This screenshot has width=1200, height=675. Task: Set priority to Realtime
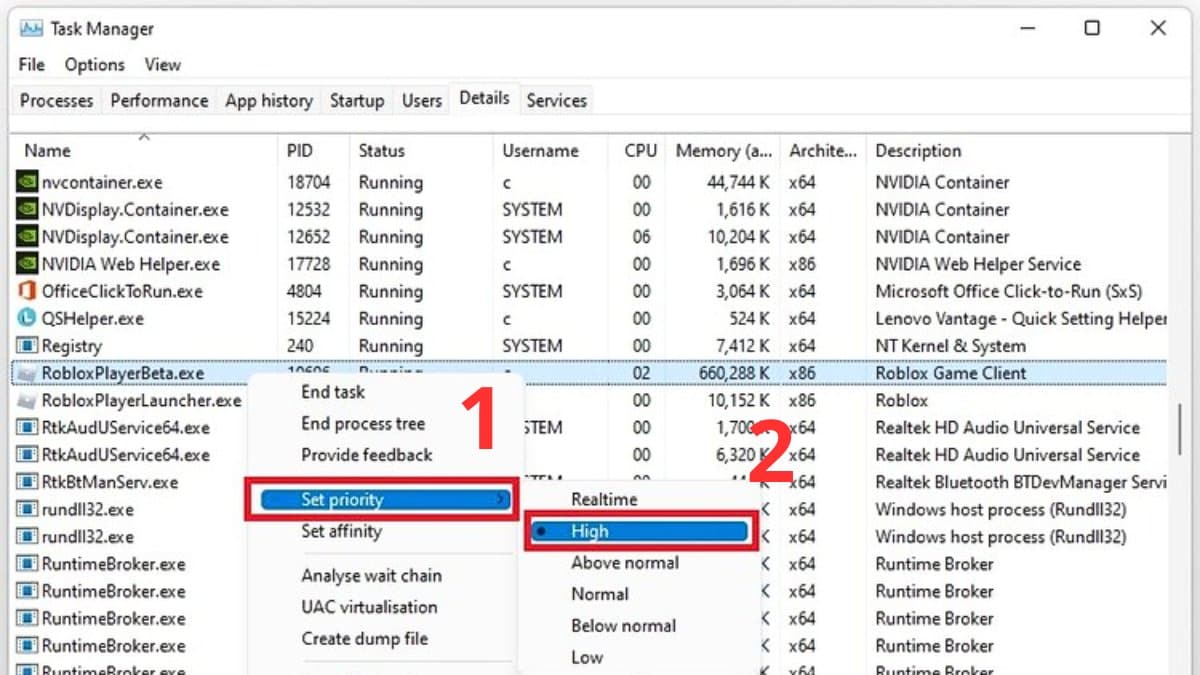click(x=604, y=499)
